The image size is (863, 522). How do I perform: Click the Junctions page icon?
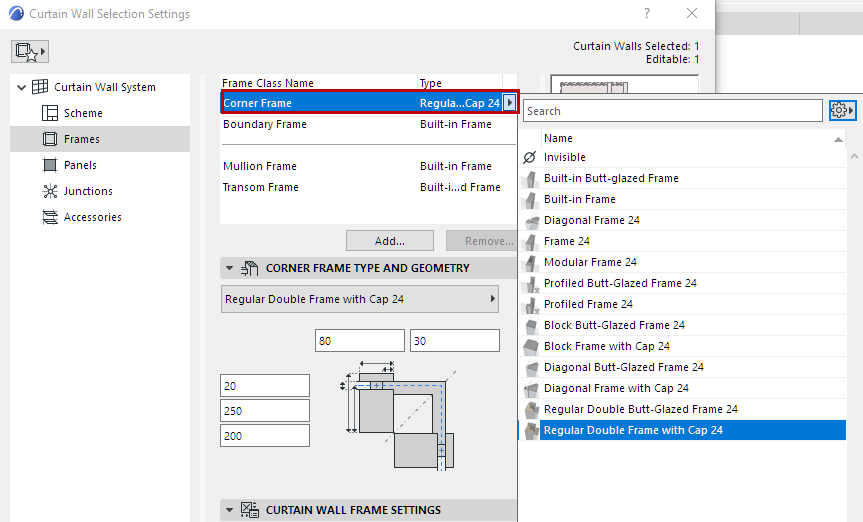pos(50,191)
